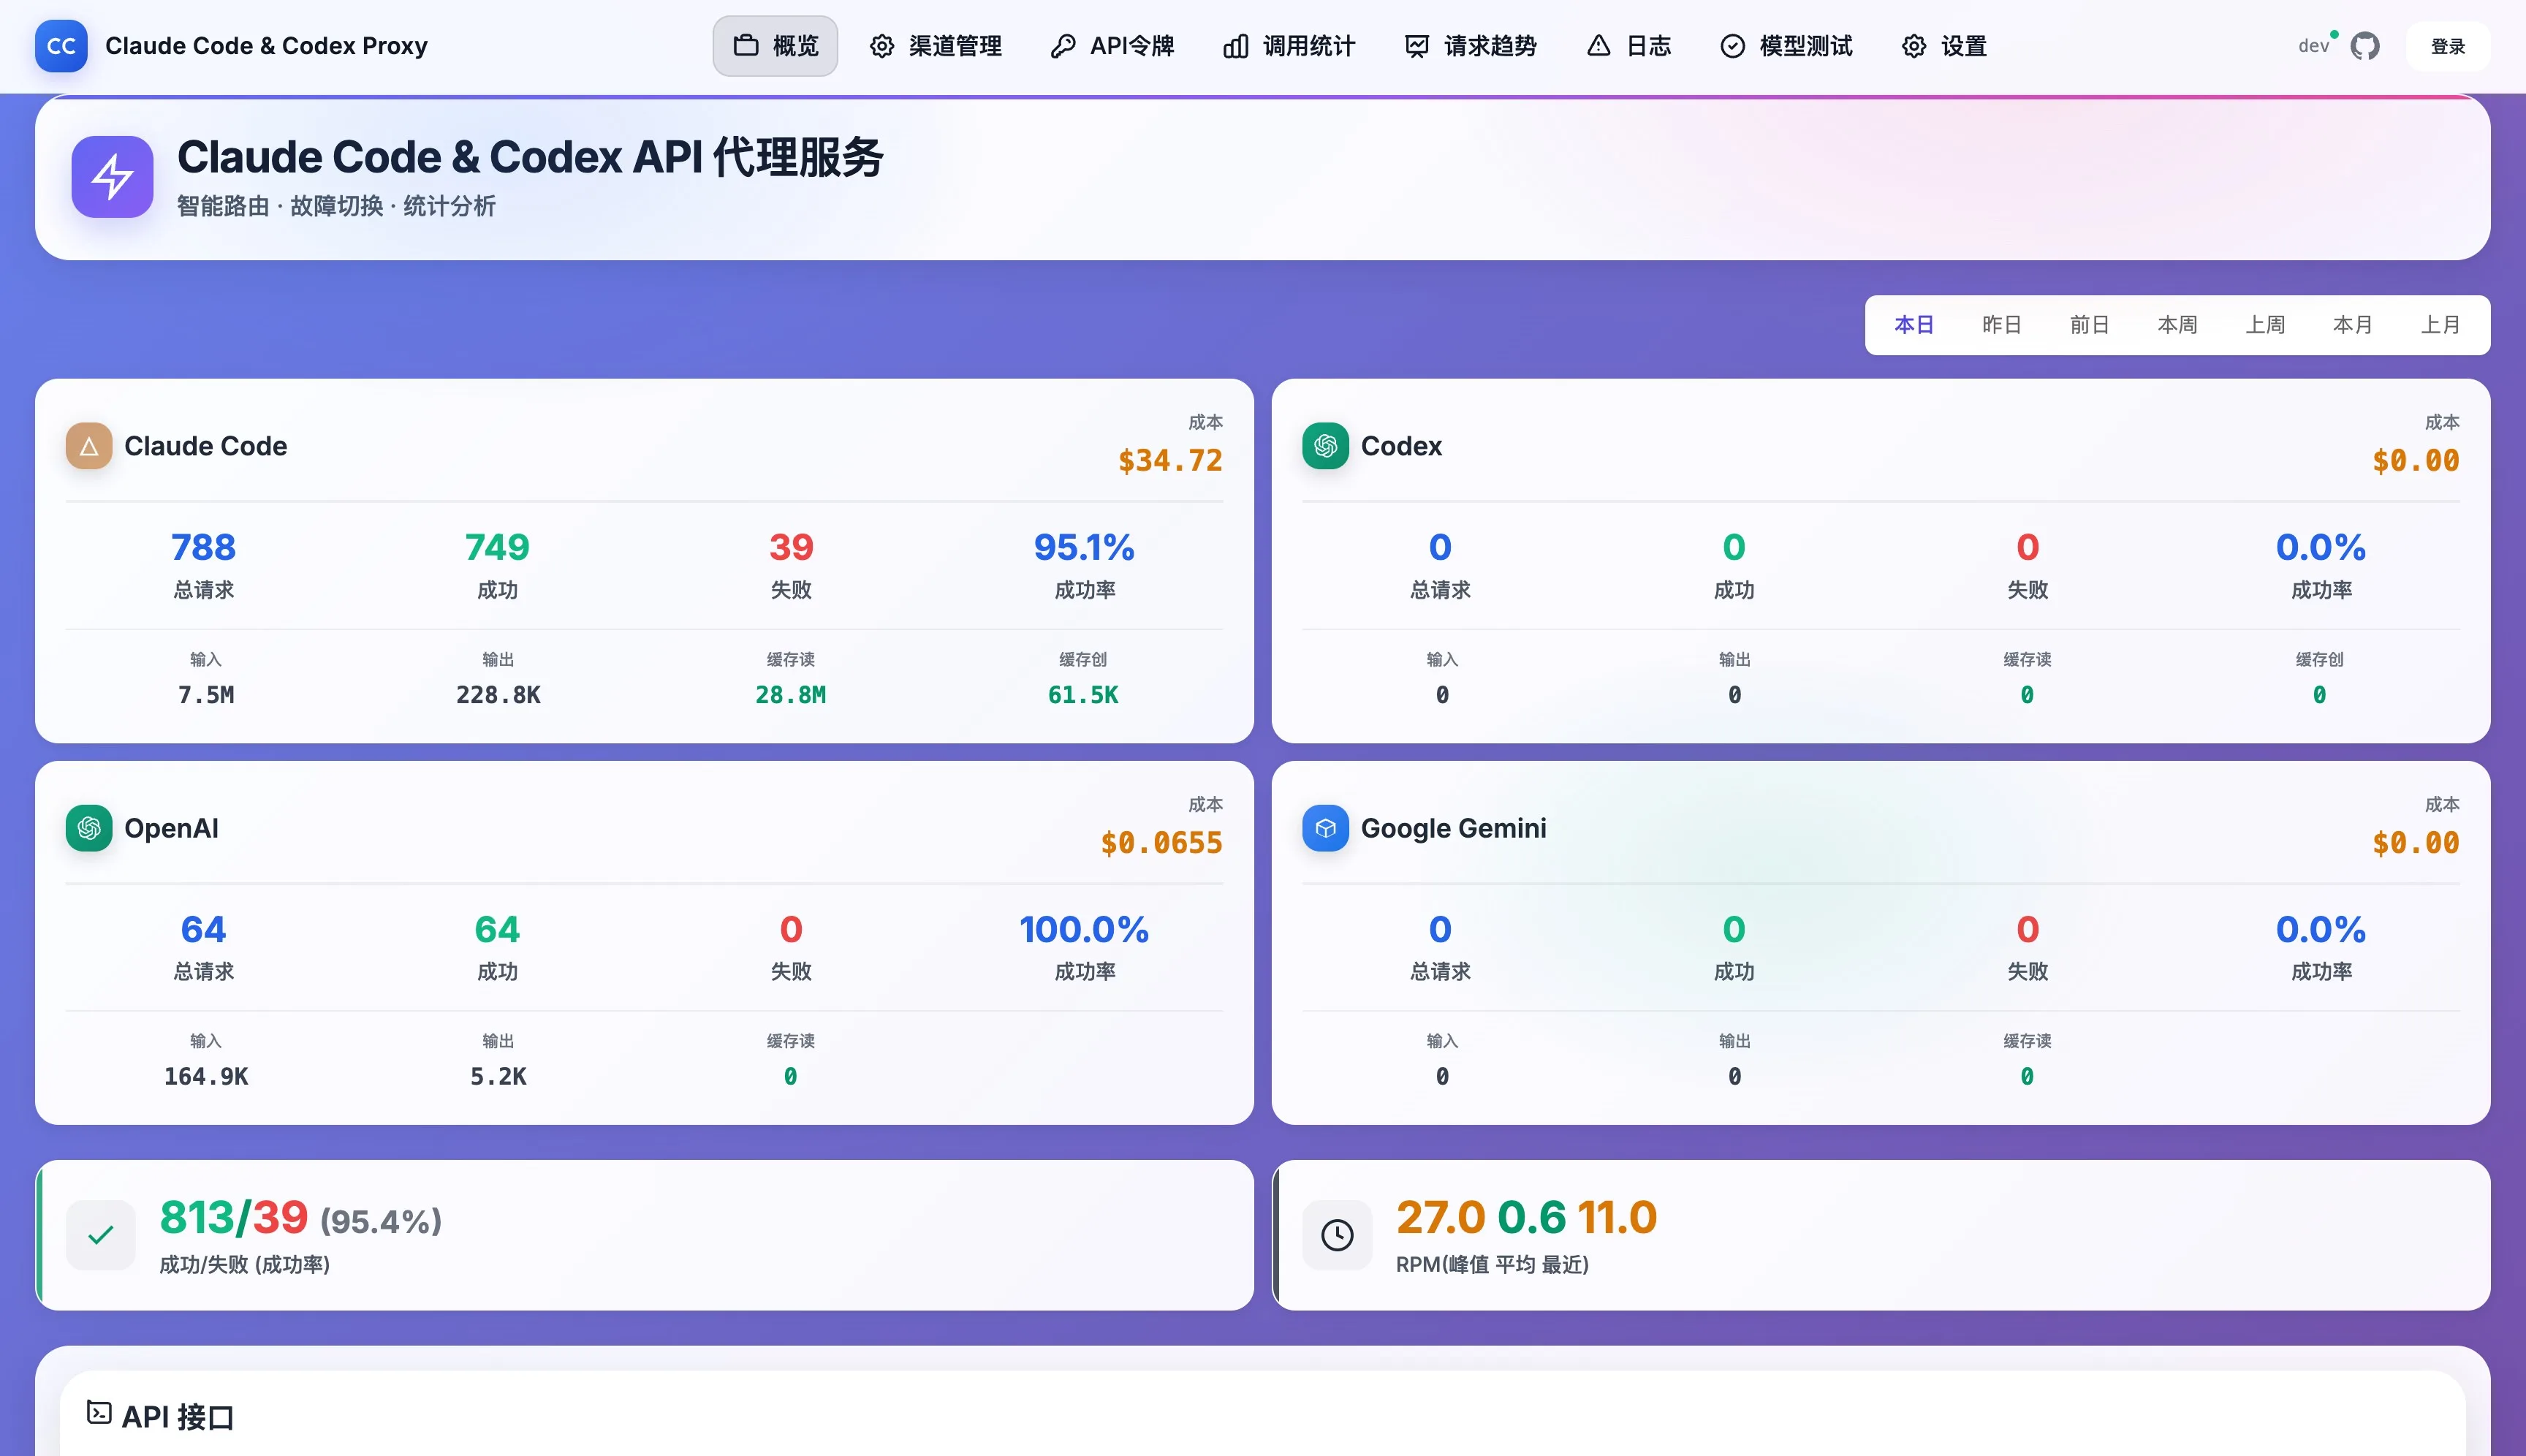Viewport: 2526px width, 1456px height.
Task: Click Claude Code cost $34.72
Action: tap(1170, 461)
